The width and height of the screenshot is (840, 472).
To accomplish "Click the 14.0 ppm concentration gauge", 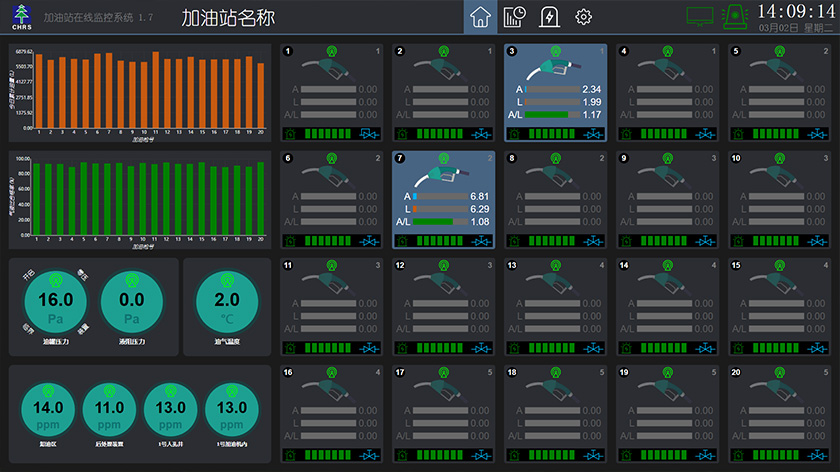I will [x=49, y=408].
